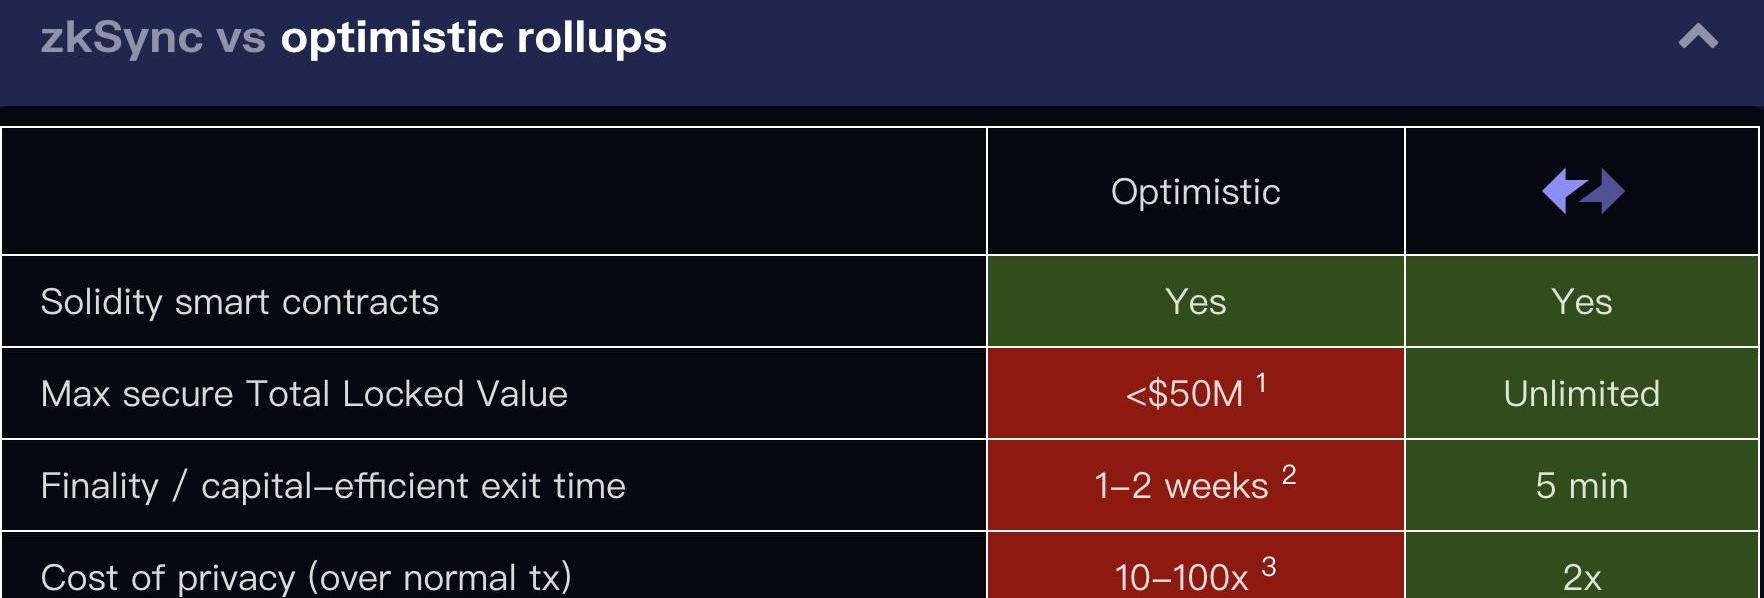Click "Finality / capital-efficient exit time" row label
Viewport: 1764px width, 598px height.
[333, 486]
